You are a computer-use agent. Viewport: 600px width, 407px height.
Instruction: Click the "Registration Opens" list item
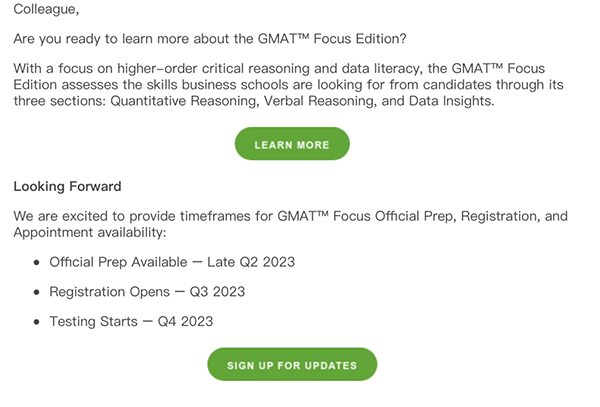click(x=111, y=292)
